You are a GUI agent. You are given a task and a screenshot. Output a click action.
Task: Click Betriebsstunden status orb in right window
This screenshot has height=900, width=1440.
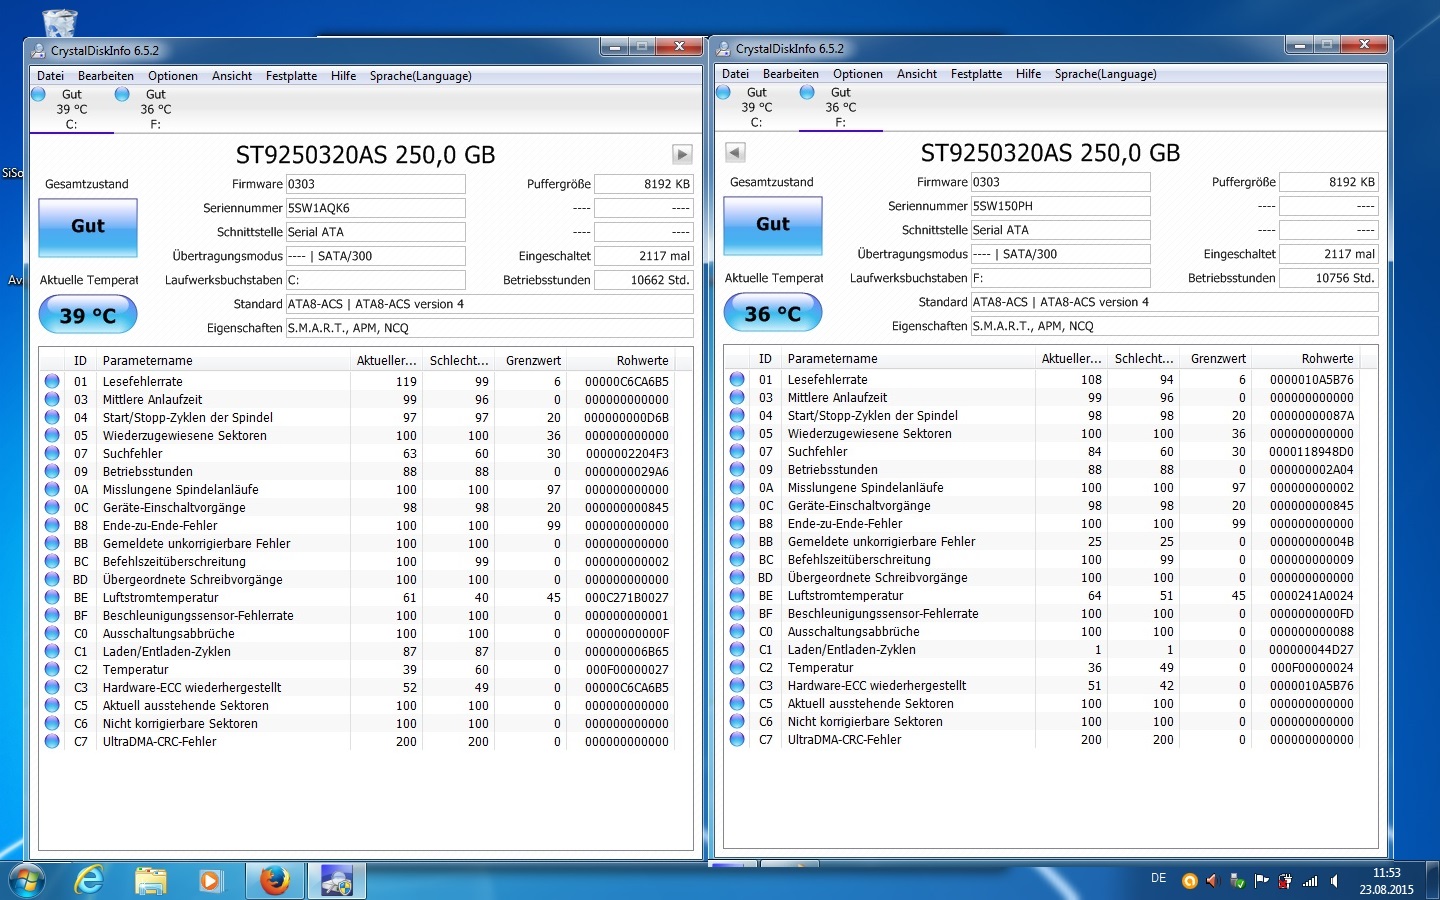pyautogui.click(x=737, y=469)
